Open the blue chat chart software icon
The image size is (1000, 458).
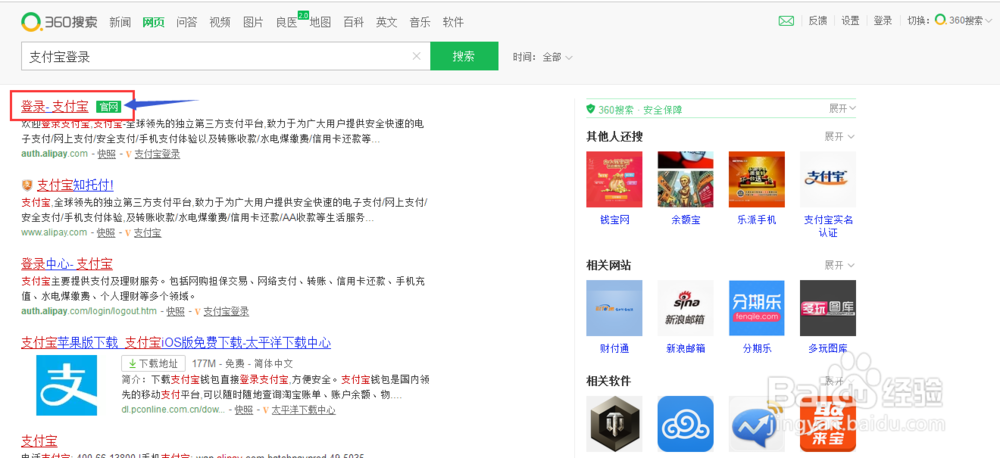(x=756, y=424)
